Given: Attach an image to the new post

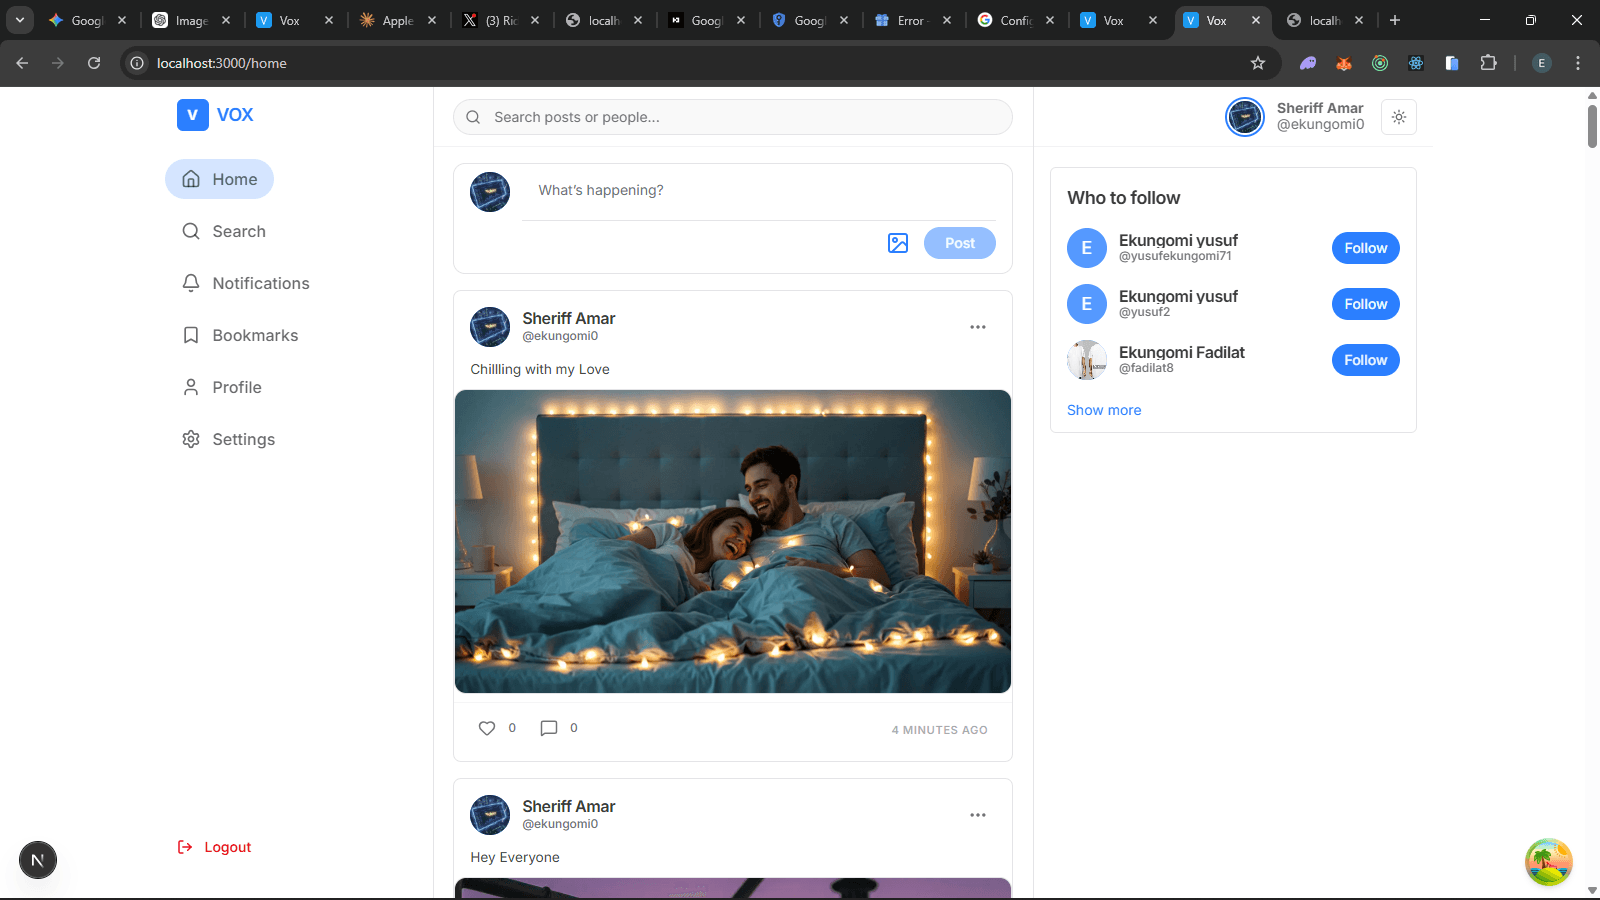Looking at the screenshot, I should tap(898, 243).
